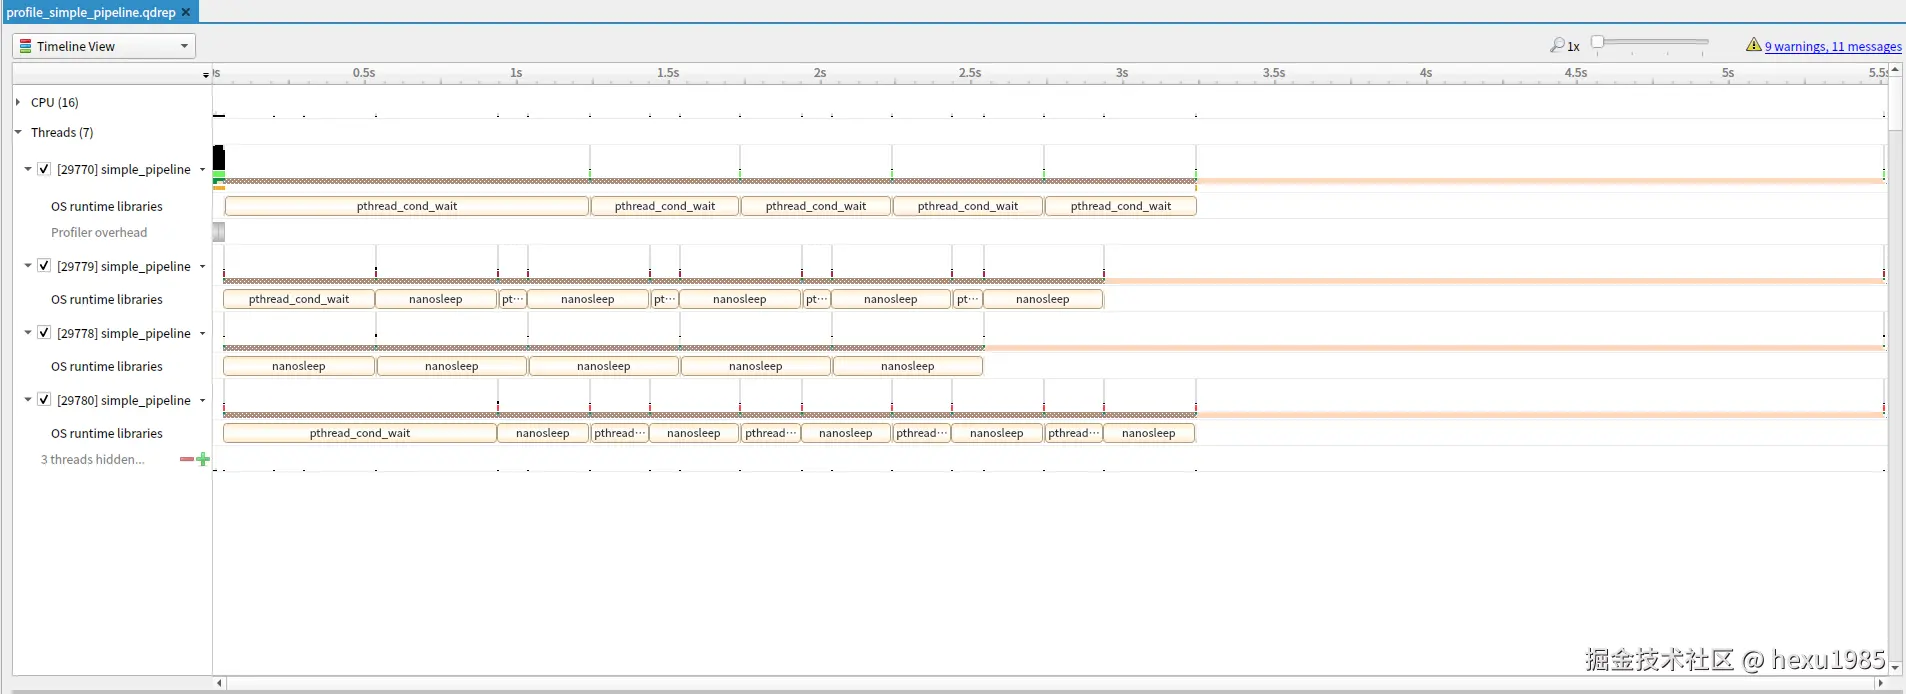The image size is (1906, 694).
Task: Click the magnifier zoom icon
Action: (1557, 45)
